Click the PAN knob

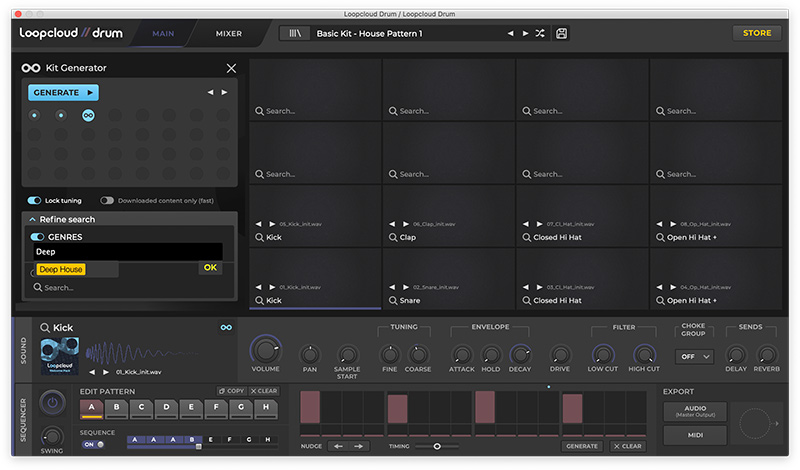(310, 354)
